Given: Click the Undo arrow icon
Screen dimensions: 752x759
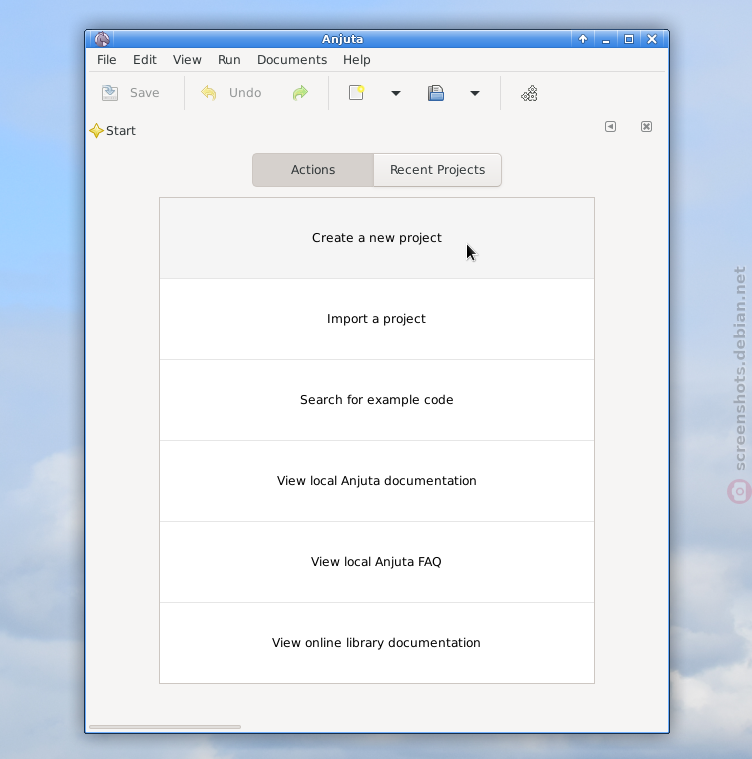Looking at the screenshot, I should tap(209, 92).
